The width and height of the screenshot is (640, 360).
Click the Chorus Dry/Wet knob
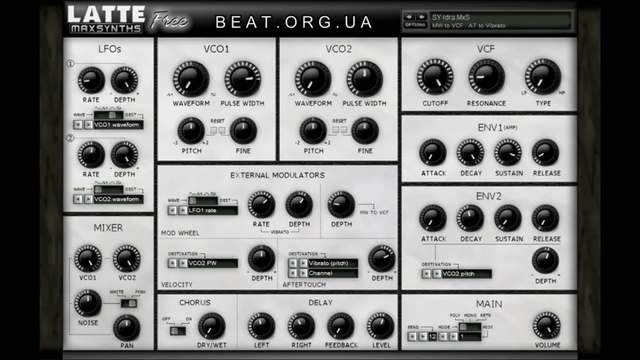tap(211, 326)
